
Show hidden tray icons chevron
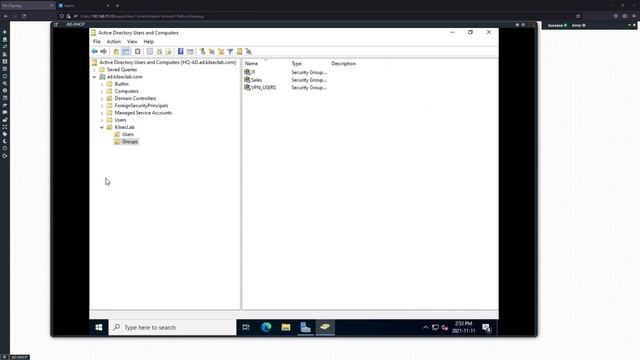point(425,327)
